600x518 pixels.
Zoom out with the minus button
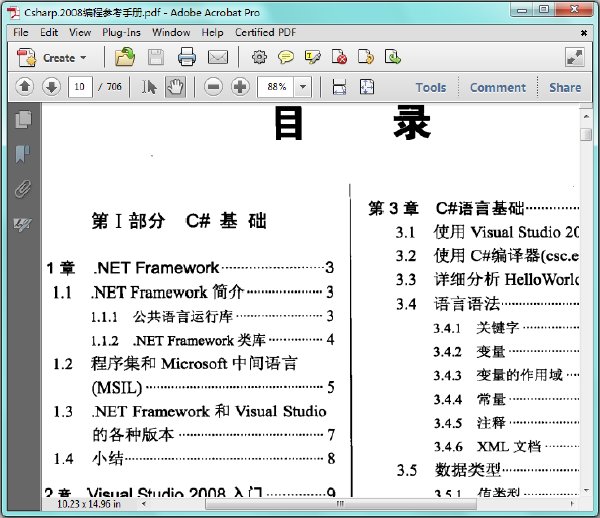coord(213,87)
